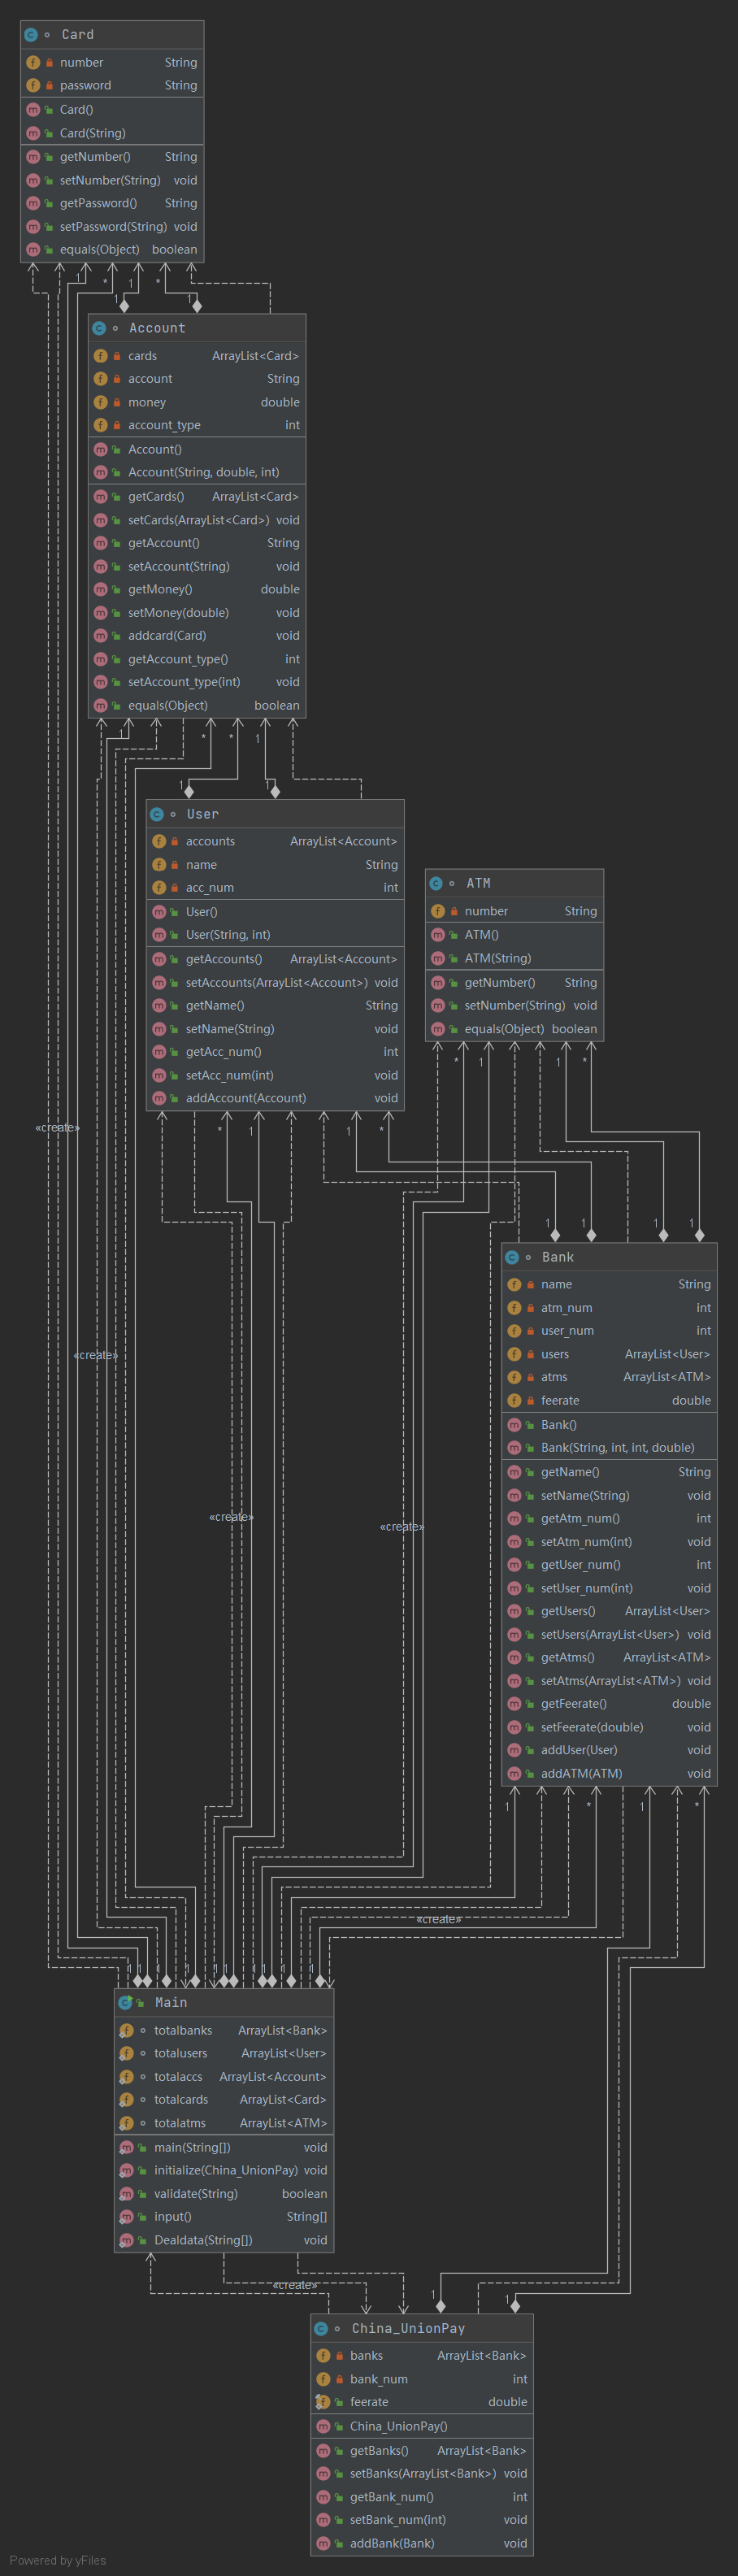Click the ATM class icon
The height and width of the screenshot is (2576, 738).
[x=436, y=884]
